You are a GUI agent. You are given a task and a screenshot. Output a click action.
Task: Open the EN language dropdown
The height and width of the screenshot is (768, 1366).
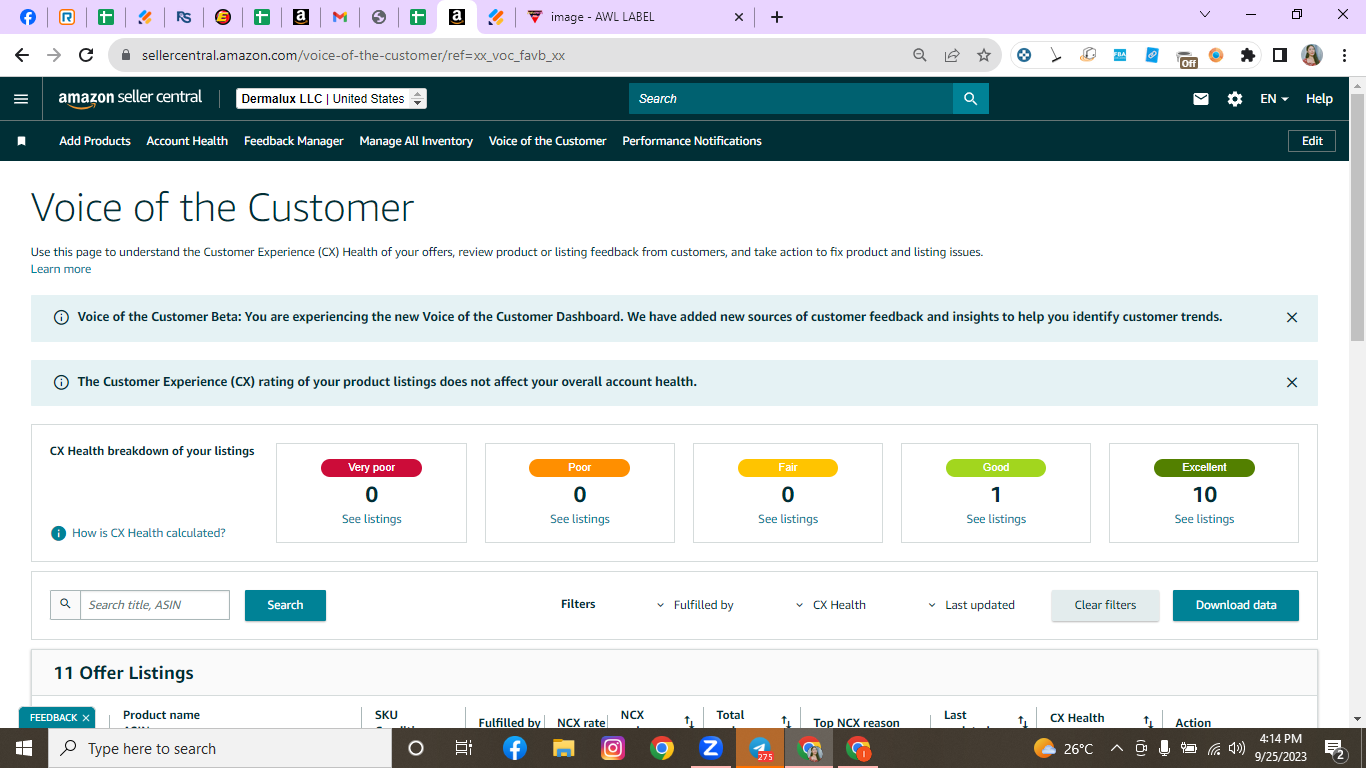click(1274, 99)
